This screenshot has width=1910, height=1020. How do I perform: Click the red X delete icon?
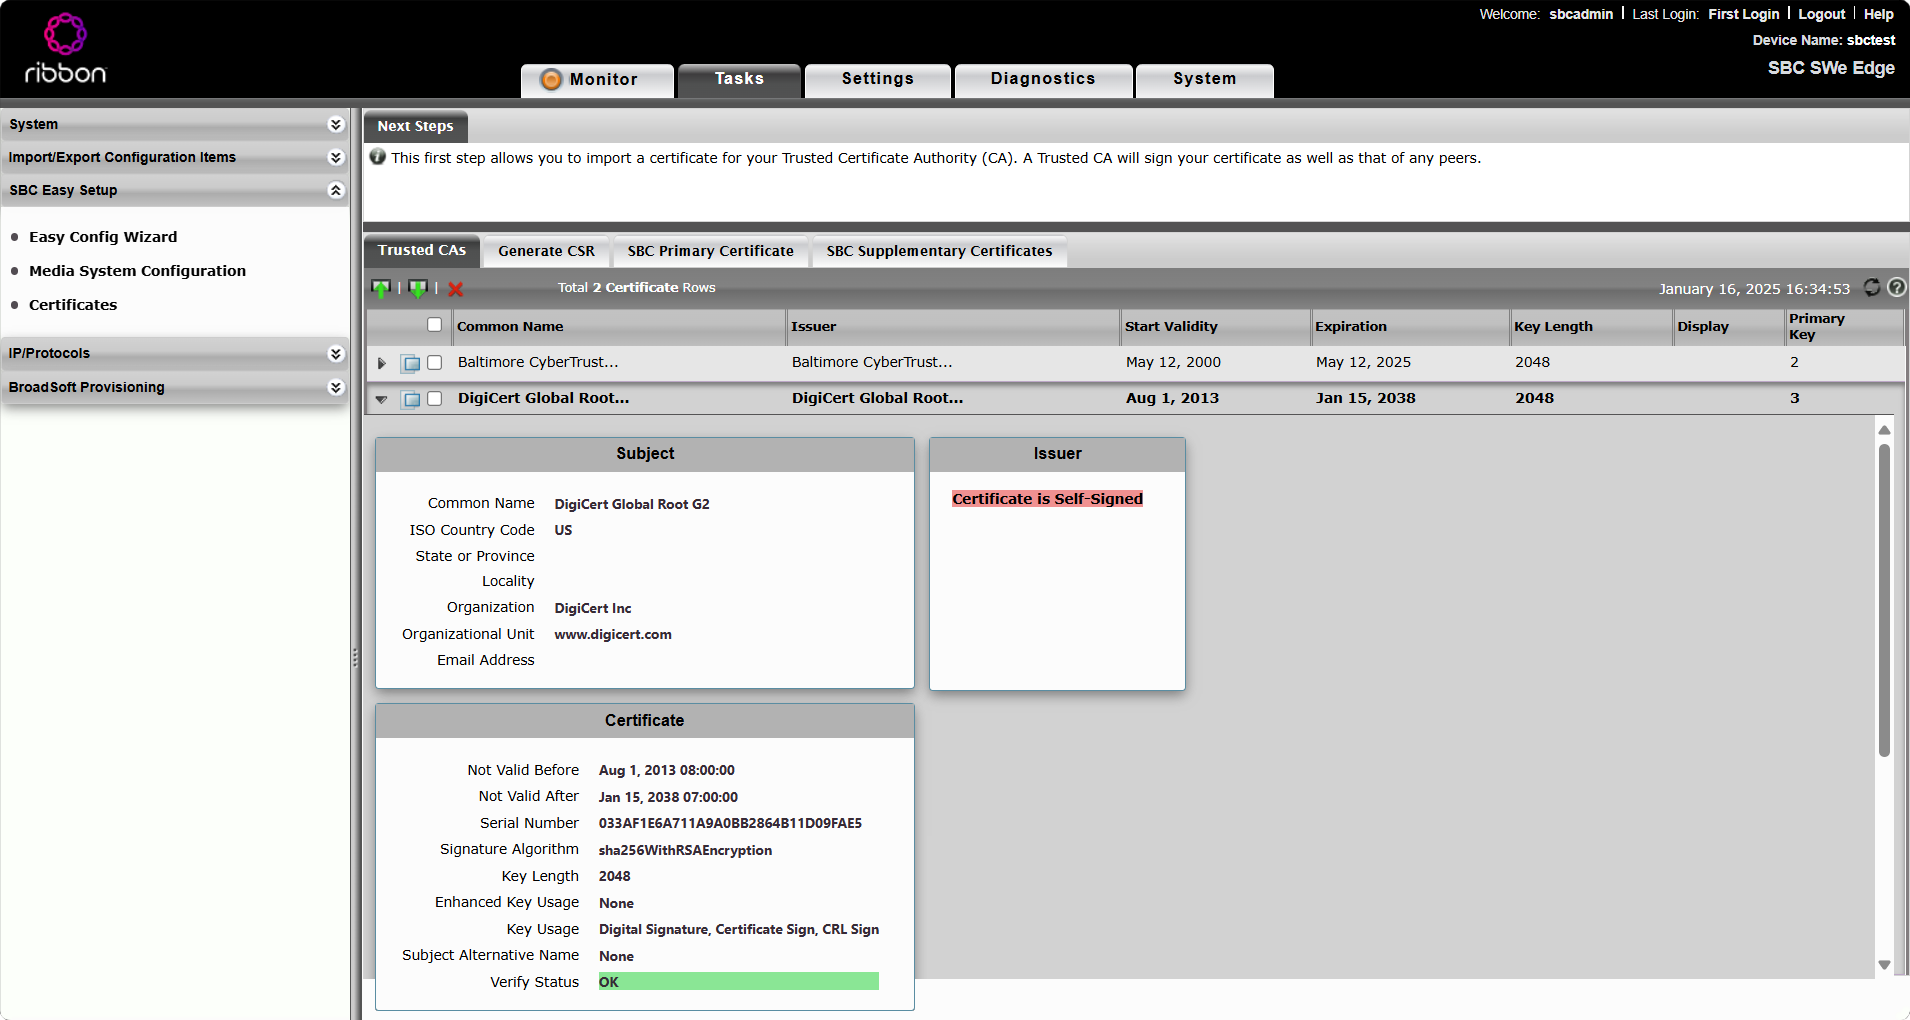(456, 289)
